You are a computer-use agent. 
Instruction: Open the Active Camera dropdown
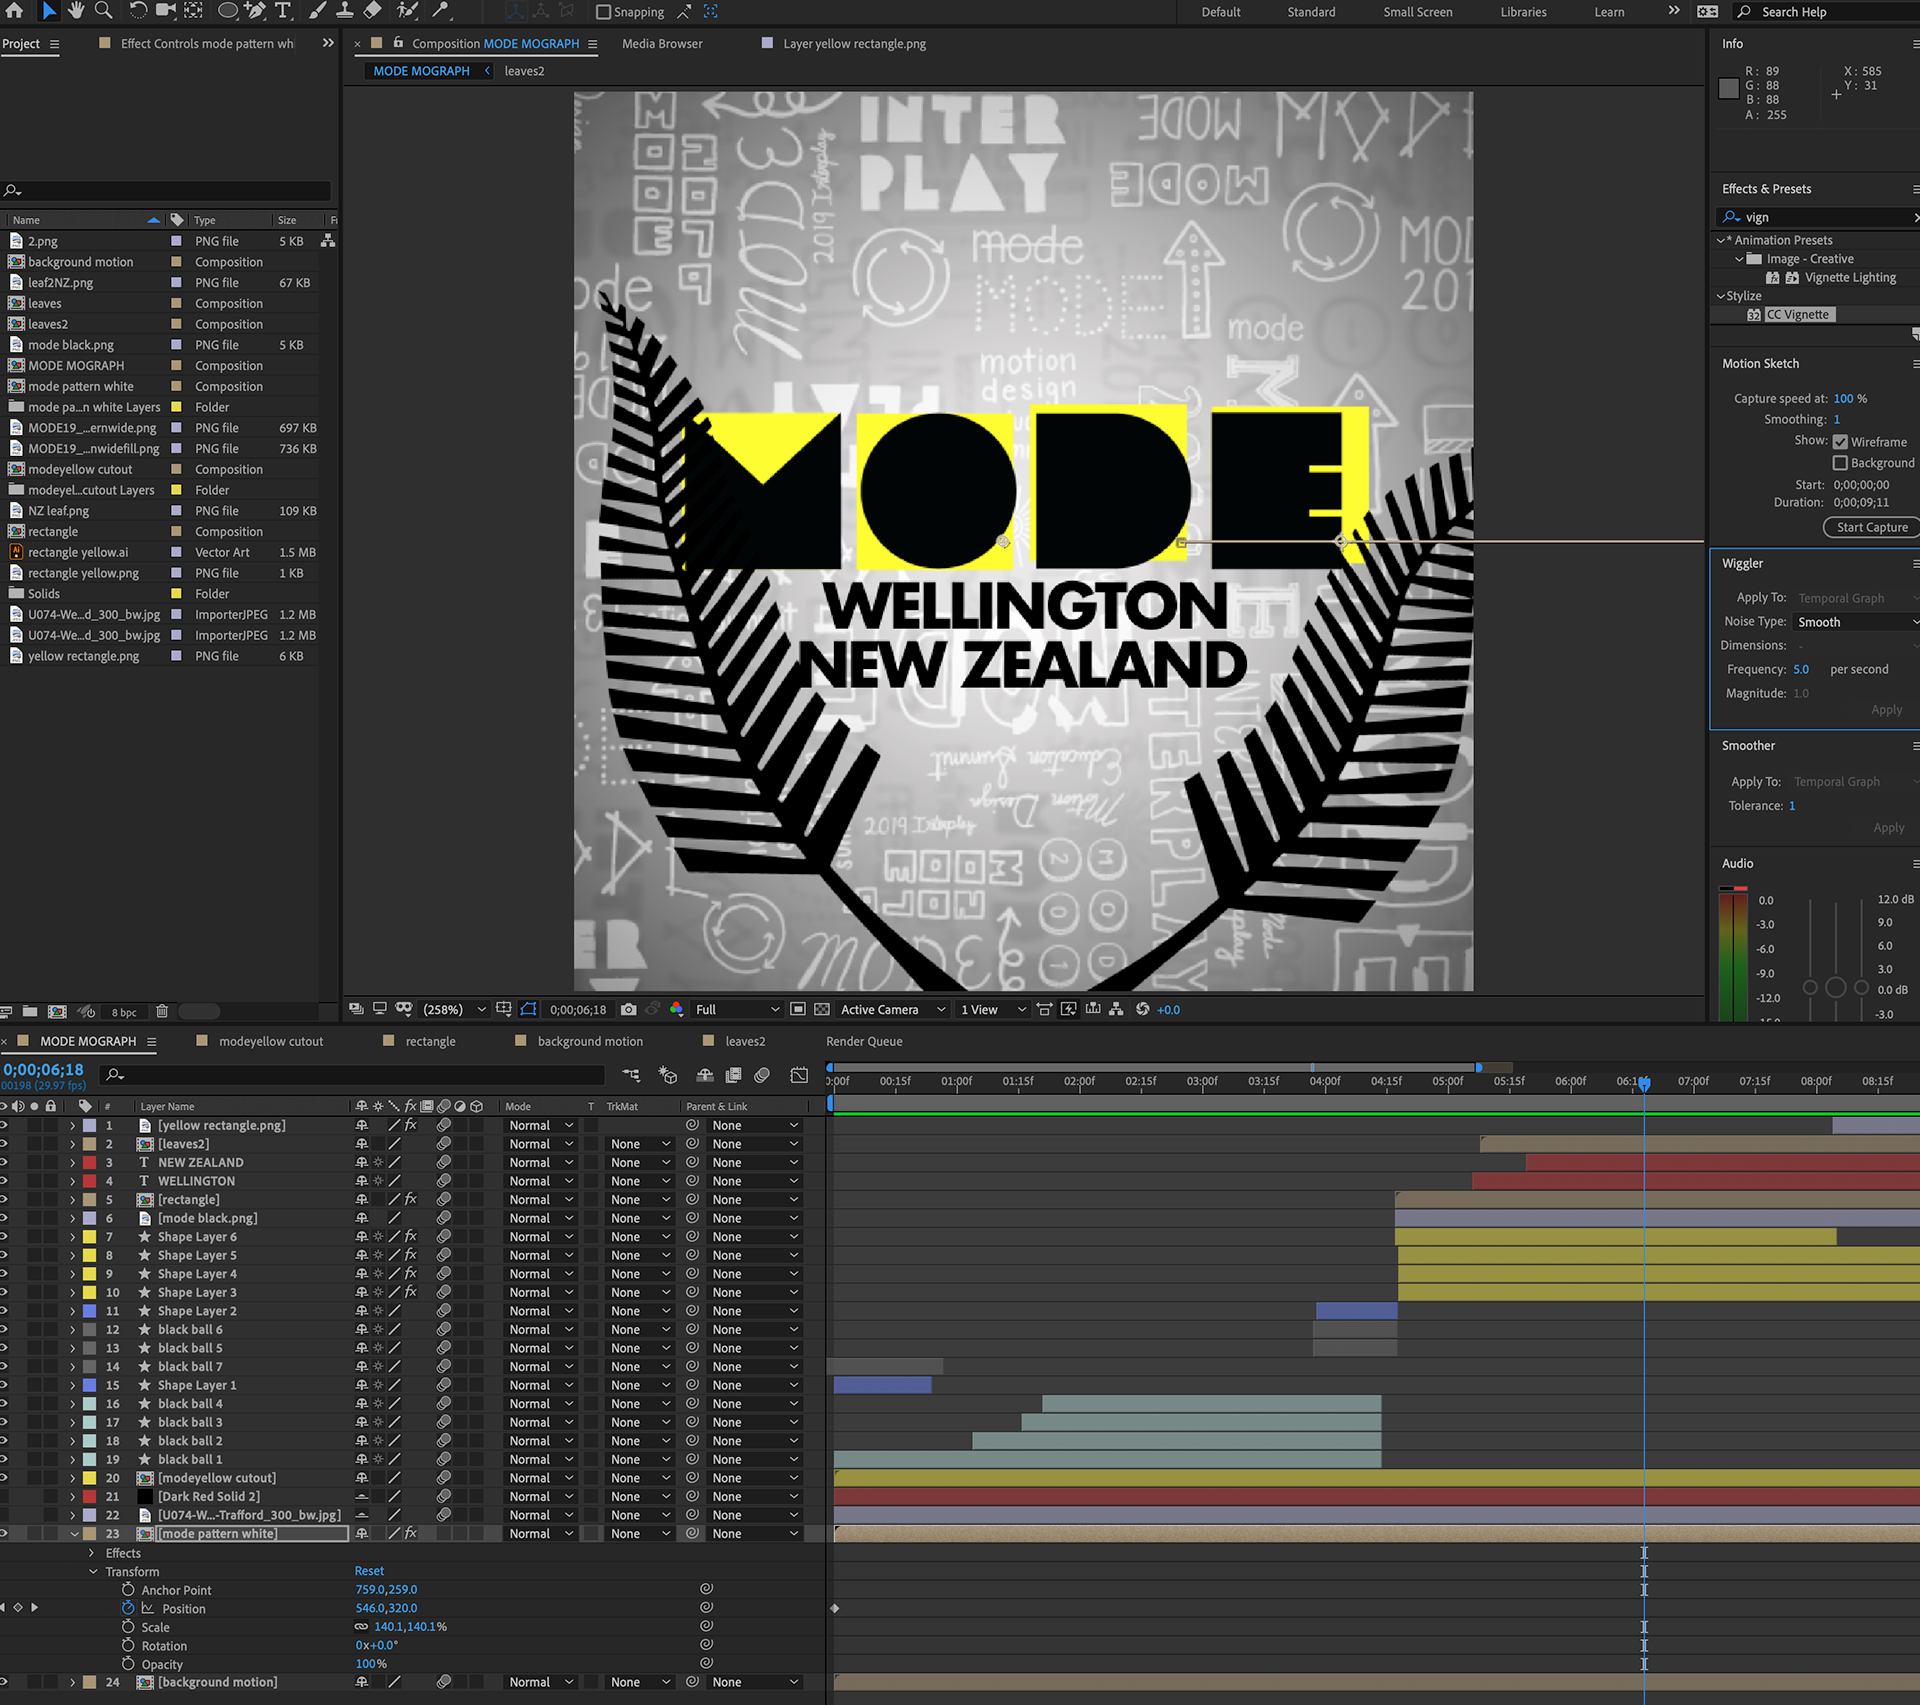tap(892, 1009)
